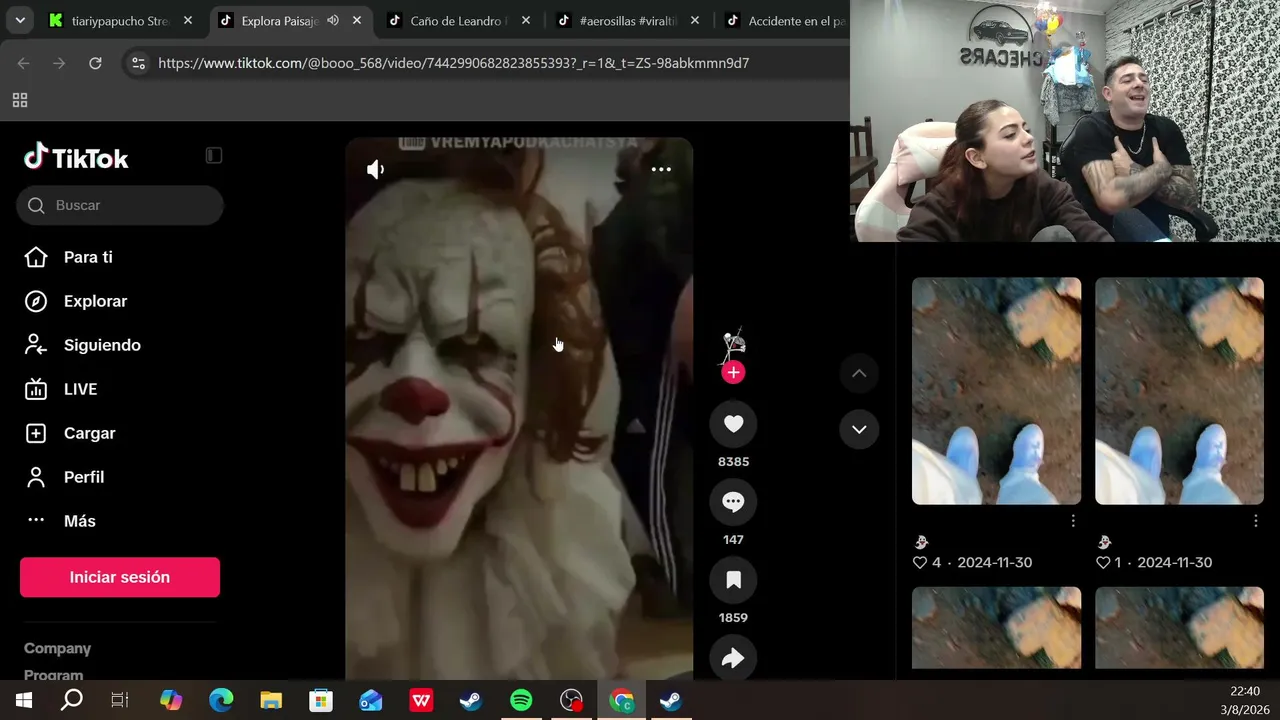Close the Explora Paisaje tab
Screen dimensions: 1280x720
(357, 20)
